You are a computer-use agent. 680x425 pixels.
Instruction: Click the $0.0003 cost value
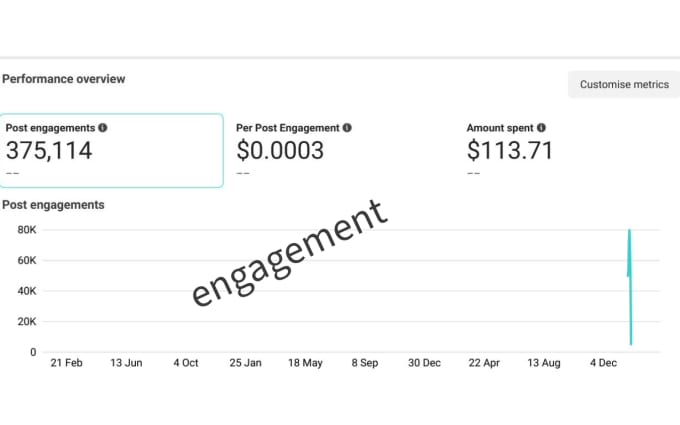[x=280, y=150]
